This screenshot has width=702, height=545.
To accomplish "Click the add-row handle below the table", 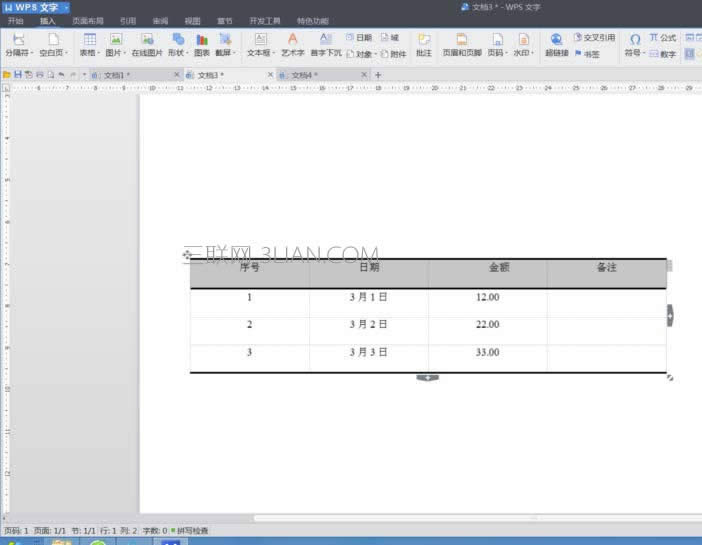I will coord(428,378).
